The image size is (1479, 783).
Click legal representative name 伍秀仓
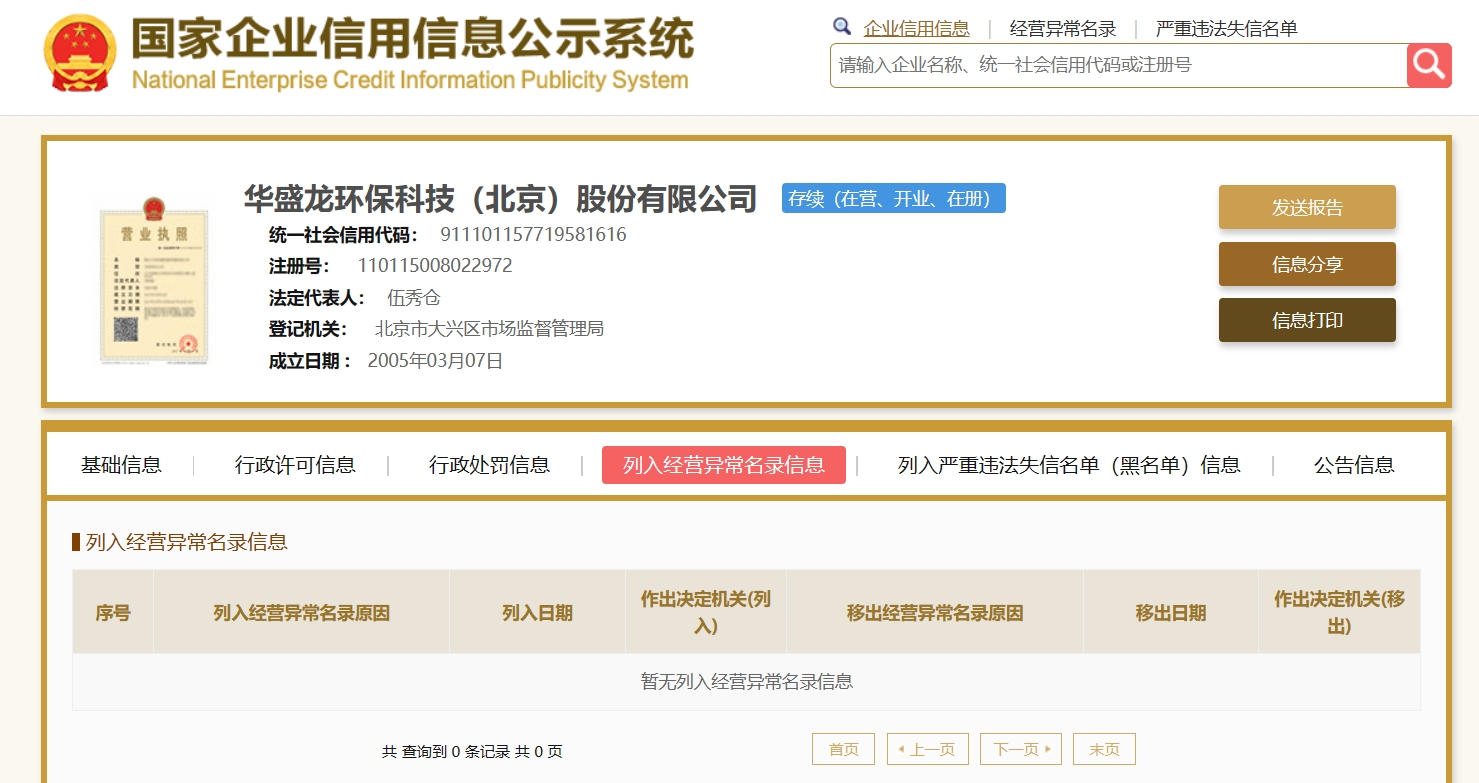tap(414, 298)
